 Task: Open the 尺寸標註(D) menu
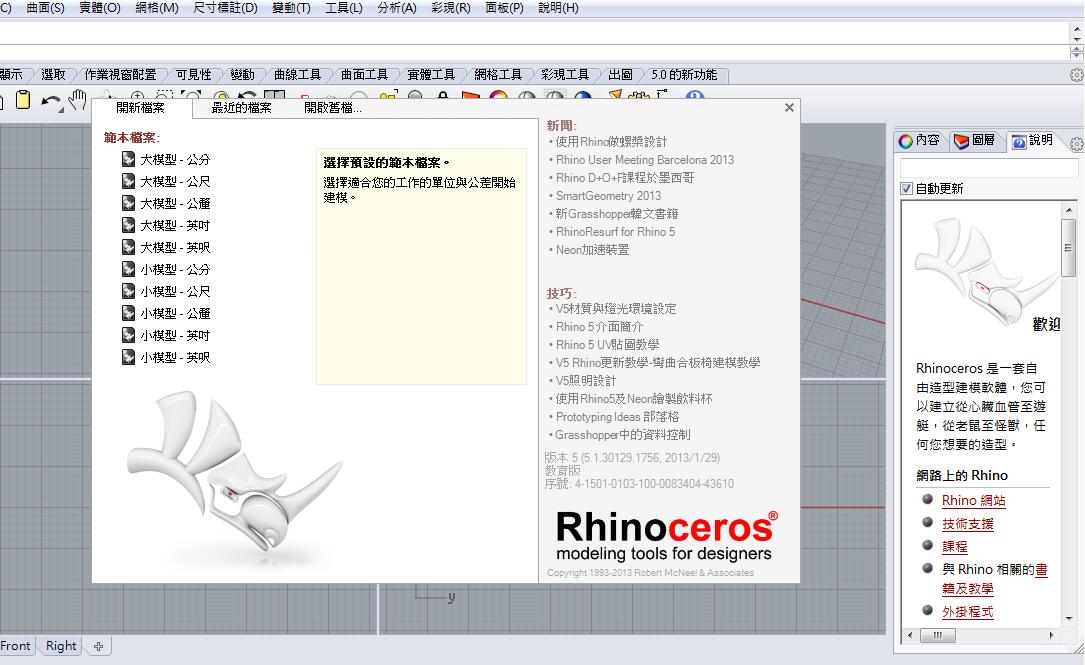[225, 8]
